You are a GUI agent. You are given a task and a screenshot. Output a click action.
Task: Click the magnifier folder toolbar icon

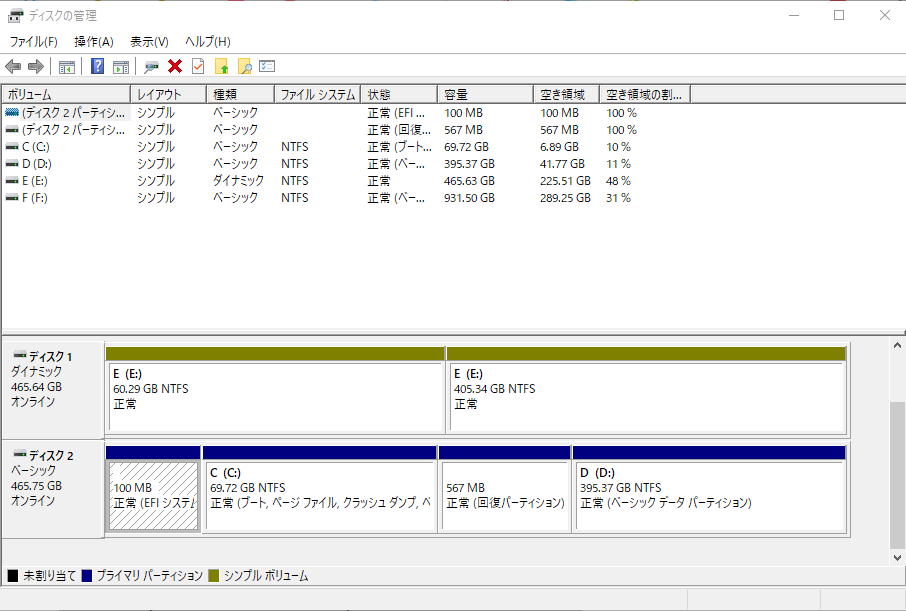(x=244, y=67)
